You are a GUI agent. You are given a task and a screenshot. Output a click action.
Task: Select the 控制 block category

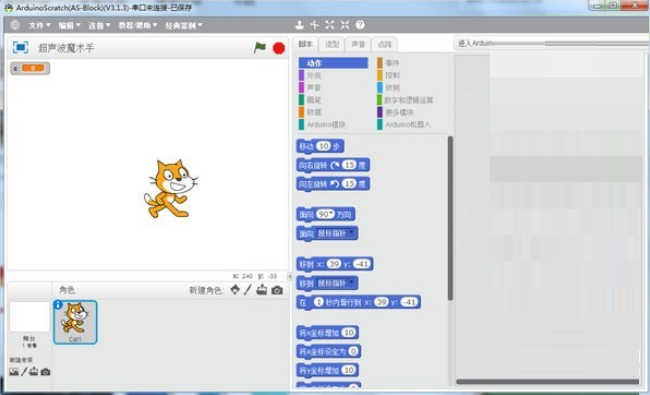(388, 75)
